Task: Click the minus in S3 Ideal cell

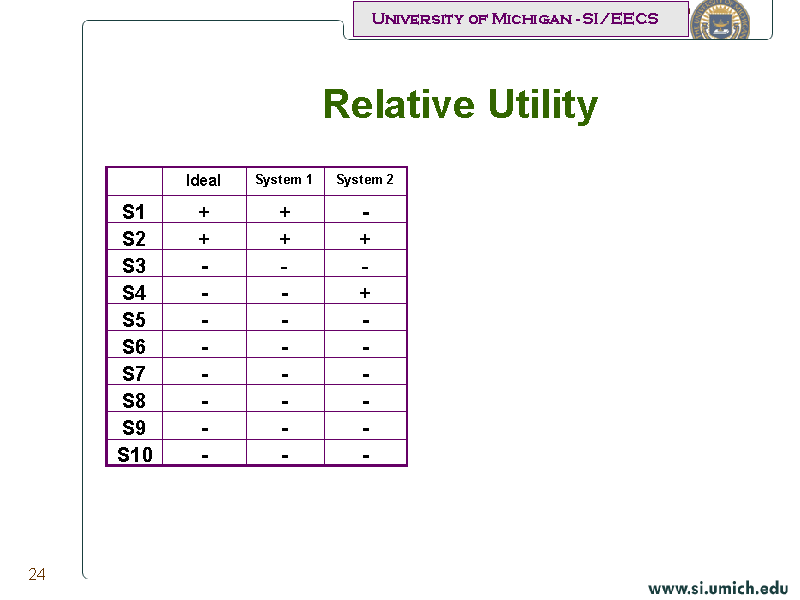Action: point(205,267)
